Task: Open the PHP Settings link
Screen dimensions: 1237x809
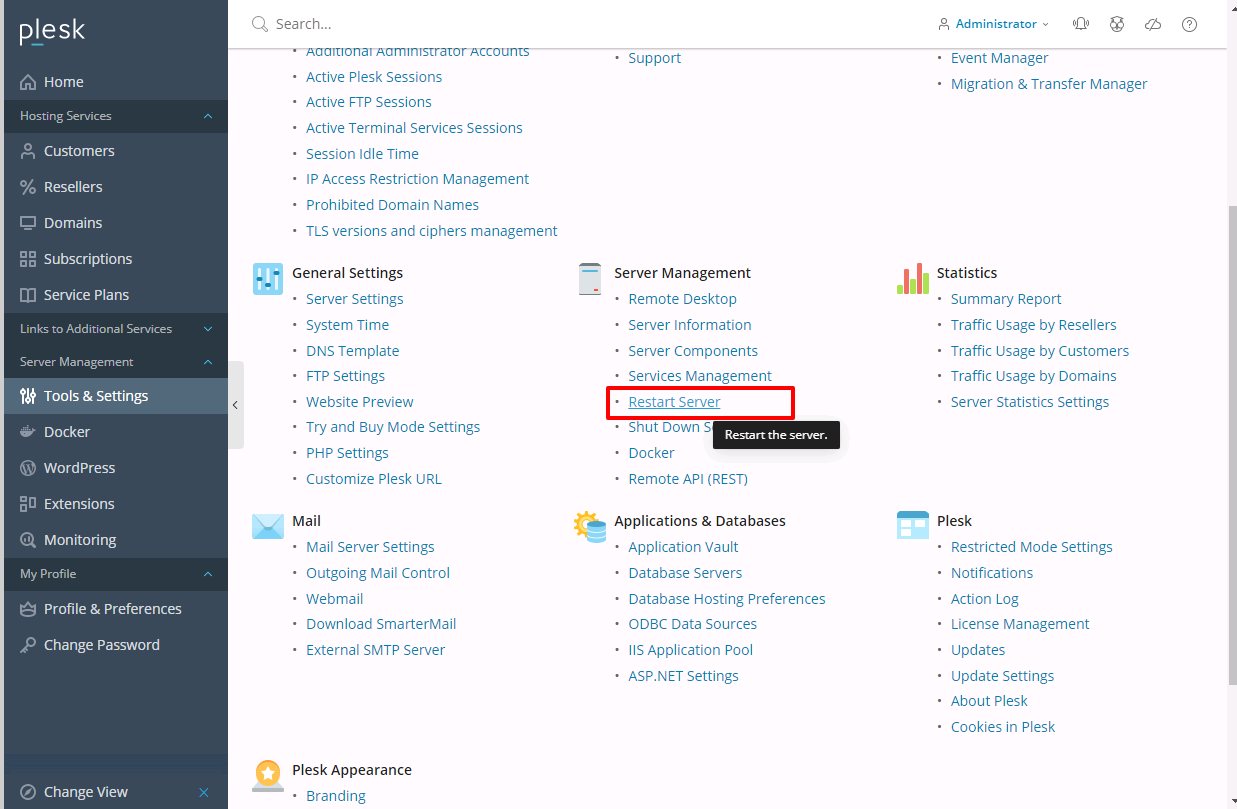Action: [x=347, y=453]
